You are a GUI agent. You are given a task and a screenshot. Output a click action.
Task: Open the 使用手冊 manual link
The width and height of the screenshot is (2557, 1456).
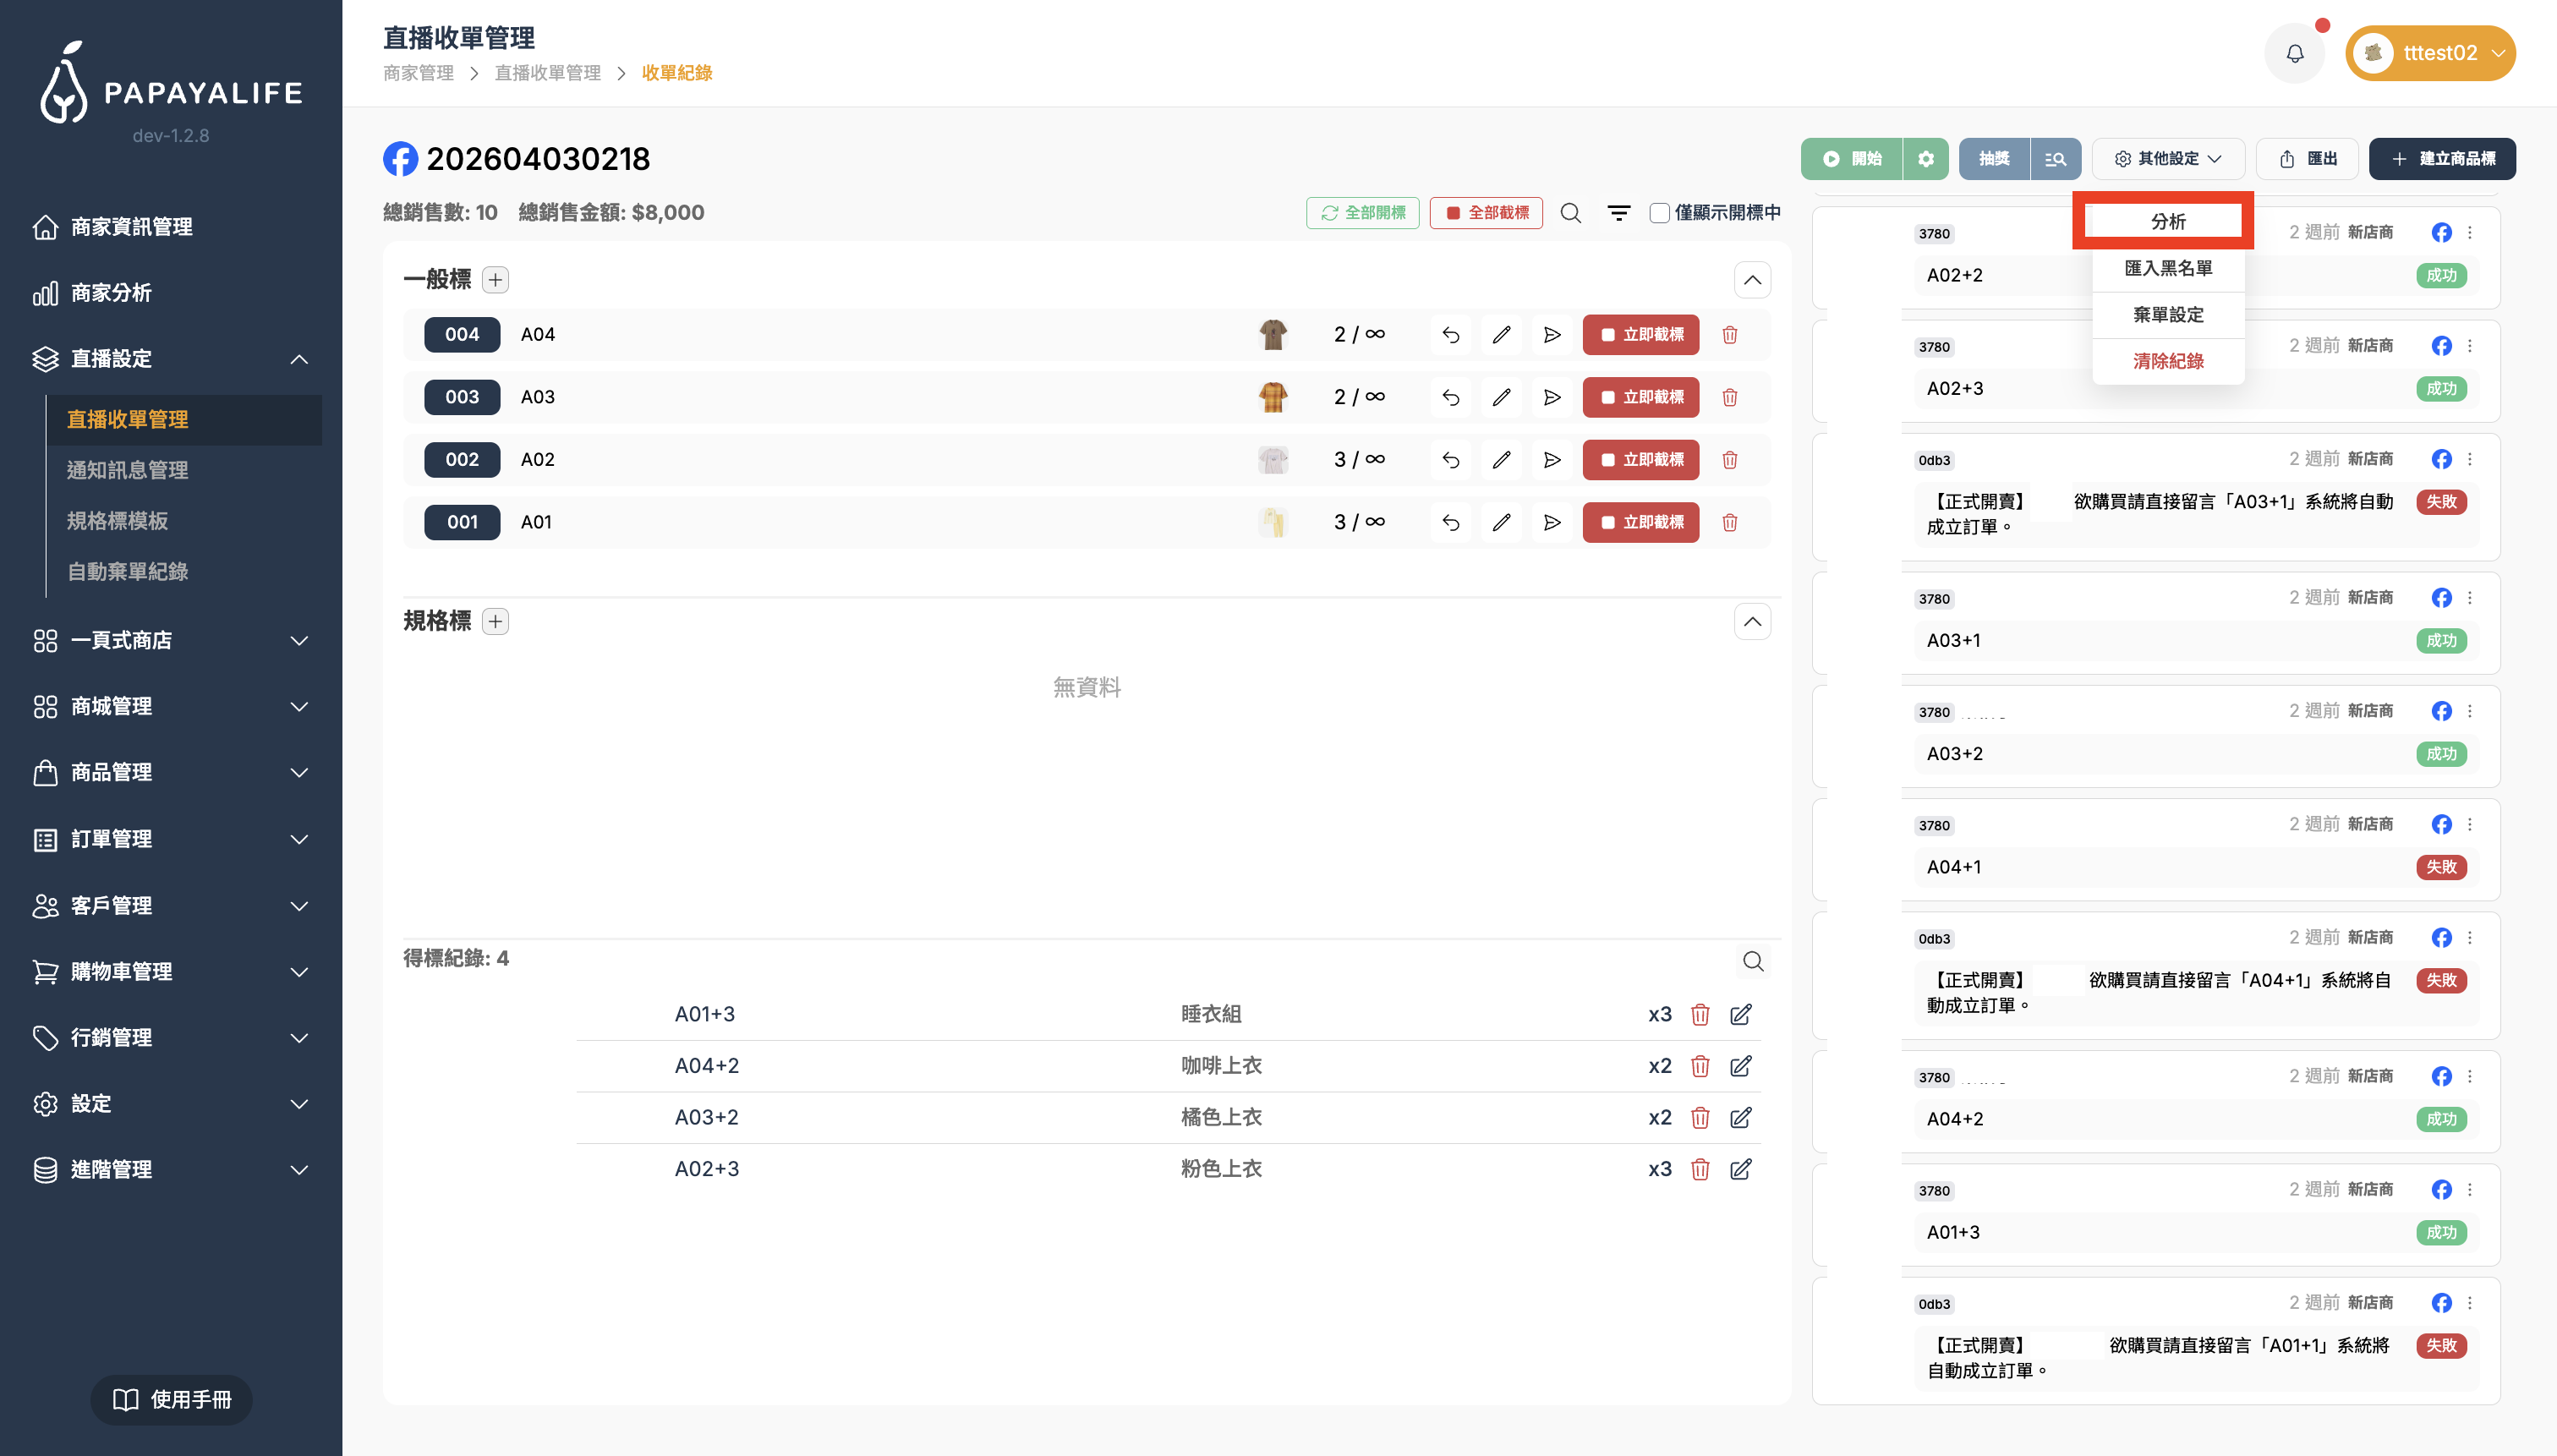click(x=171, y=1399)
